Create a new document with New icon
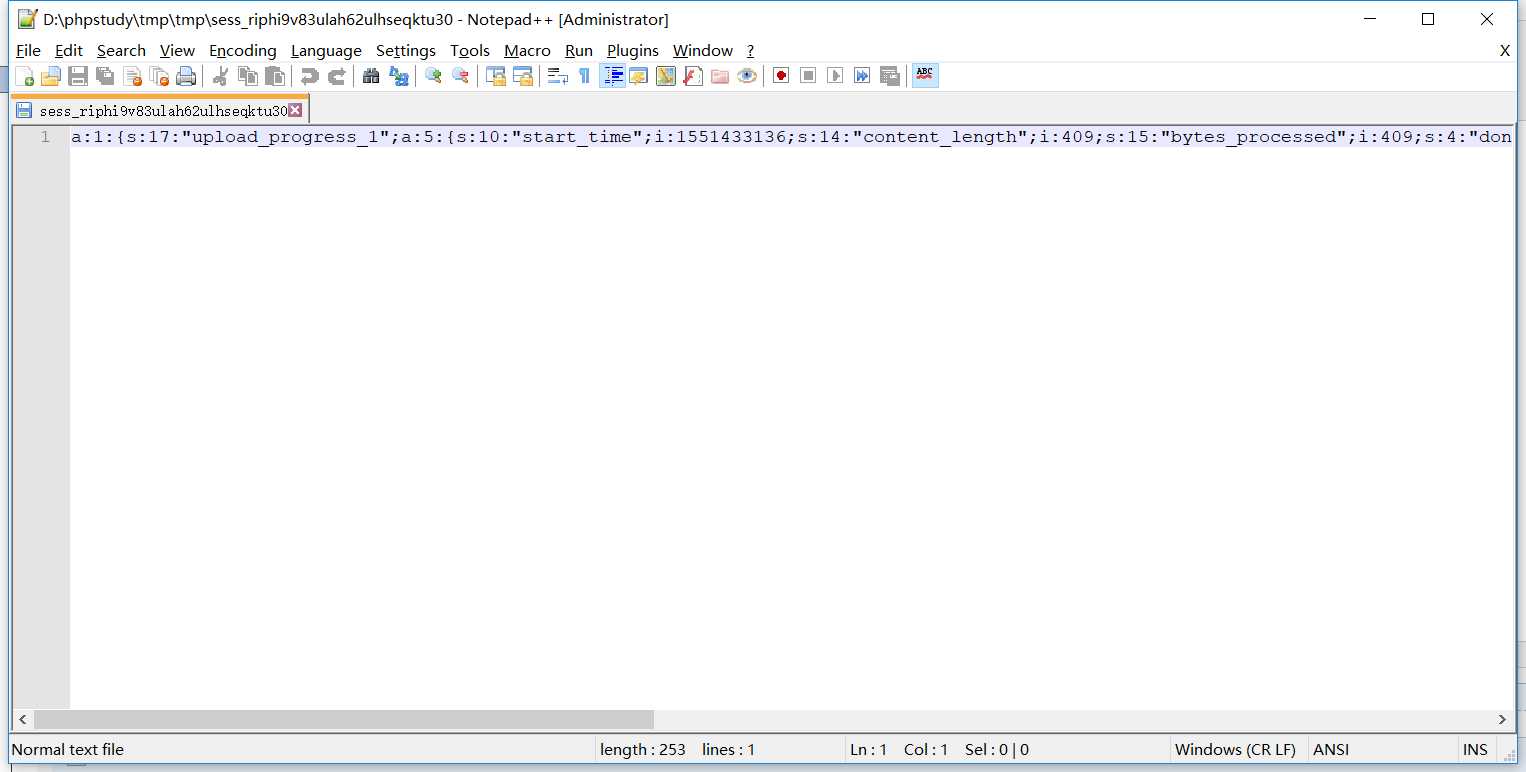Image resolution: width=1526 pixels, height=772 pixels. click(x=24, y=76)
